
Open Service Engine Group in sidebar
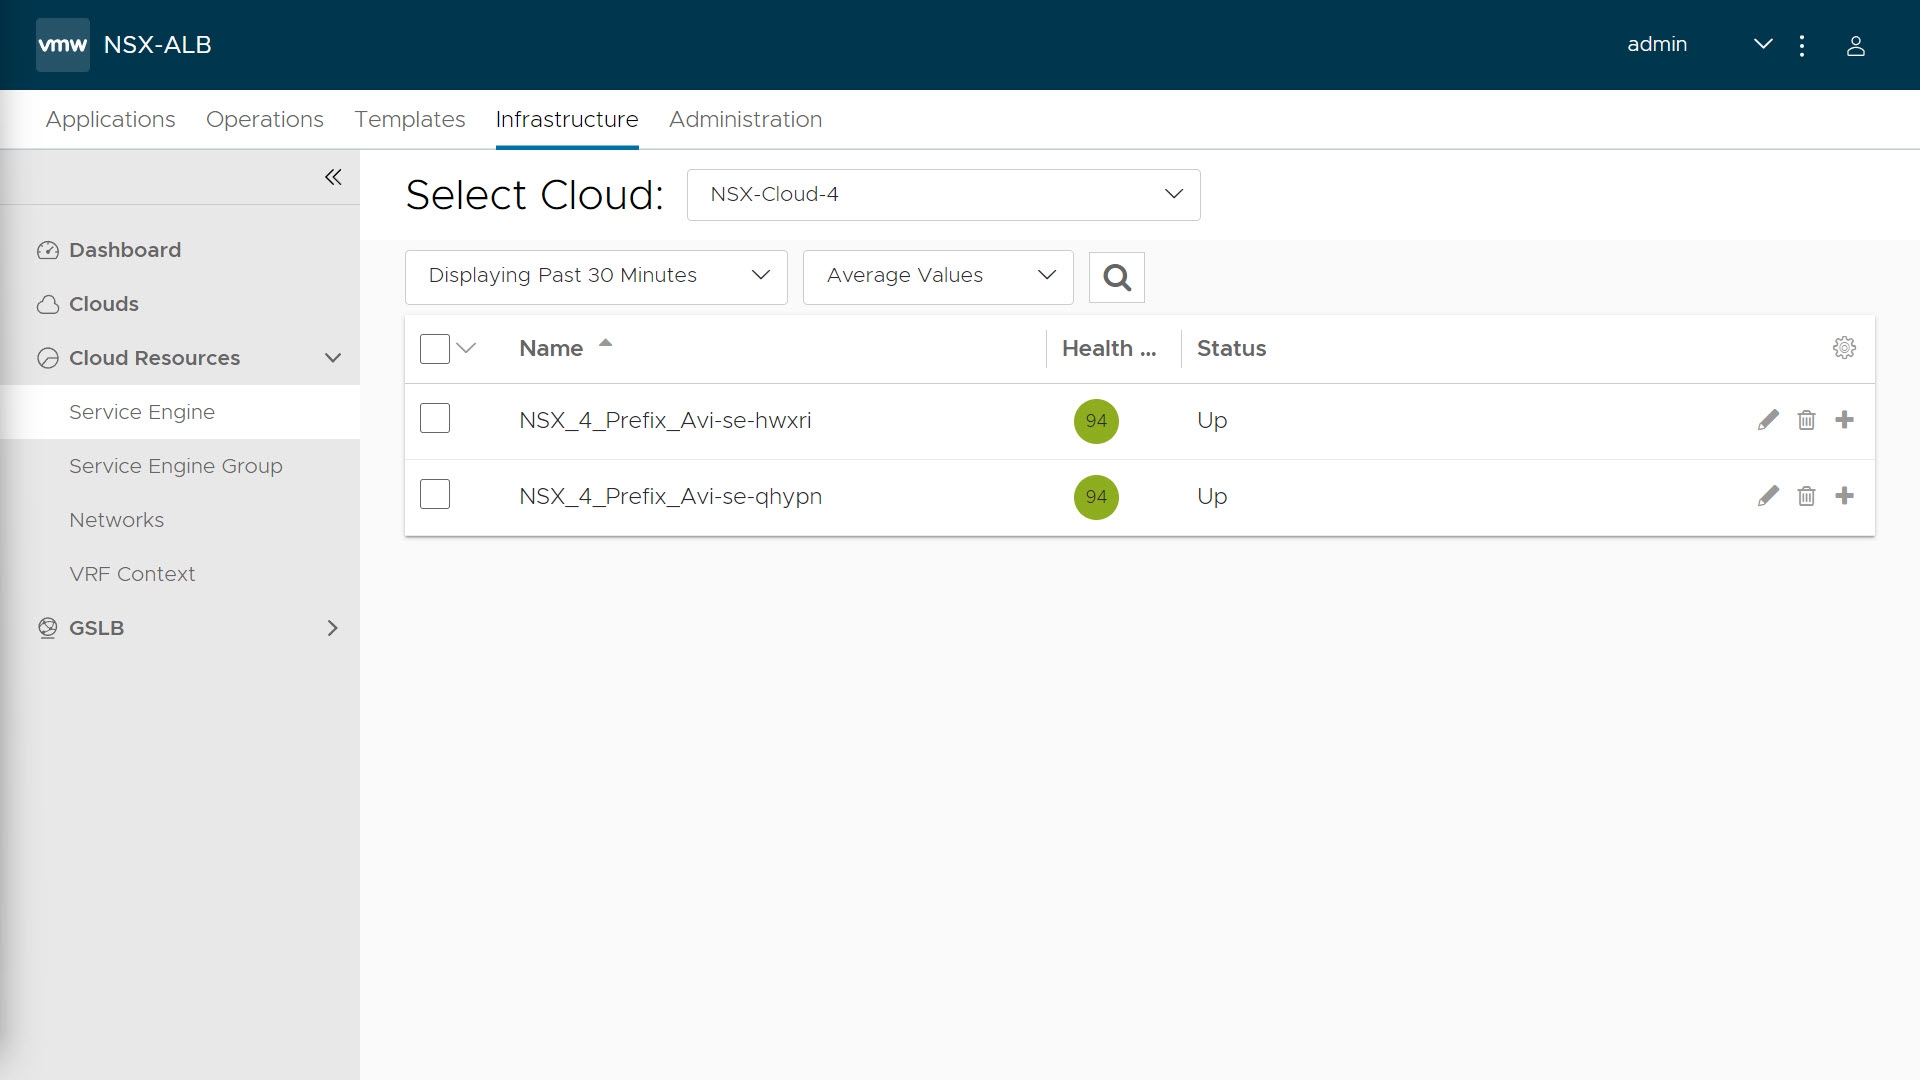click(x=176, y=466)
